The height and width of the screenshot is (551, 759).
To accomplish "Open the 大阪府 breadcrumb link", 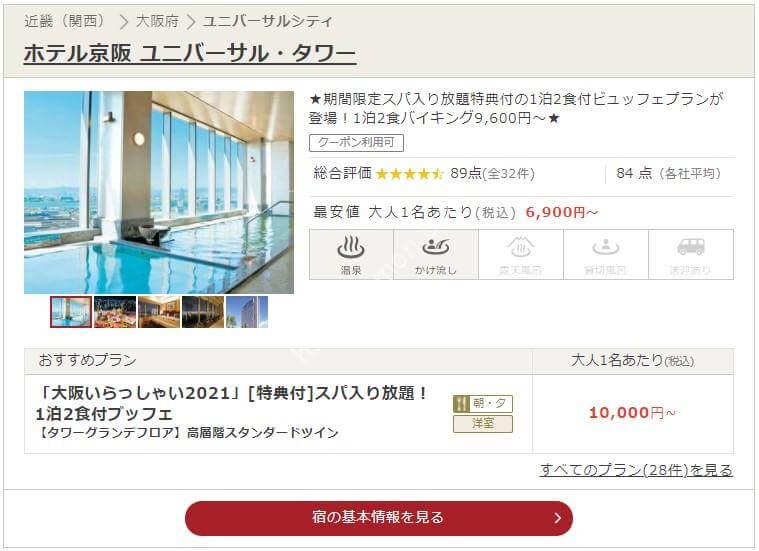I will click(x=157, y=21).
